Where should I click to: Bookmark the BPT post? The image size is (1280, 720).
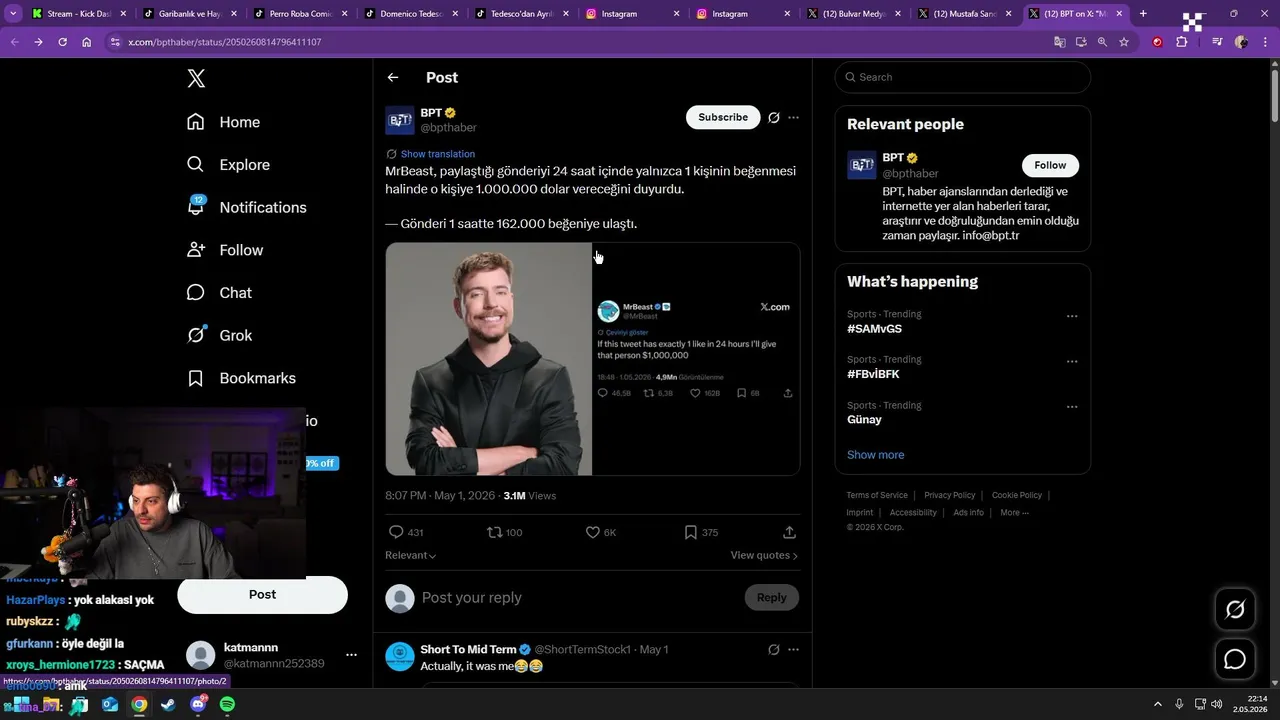(690, 532)
